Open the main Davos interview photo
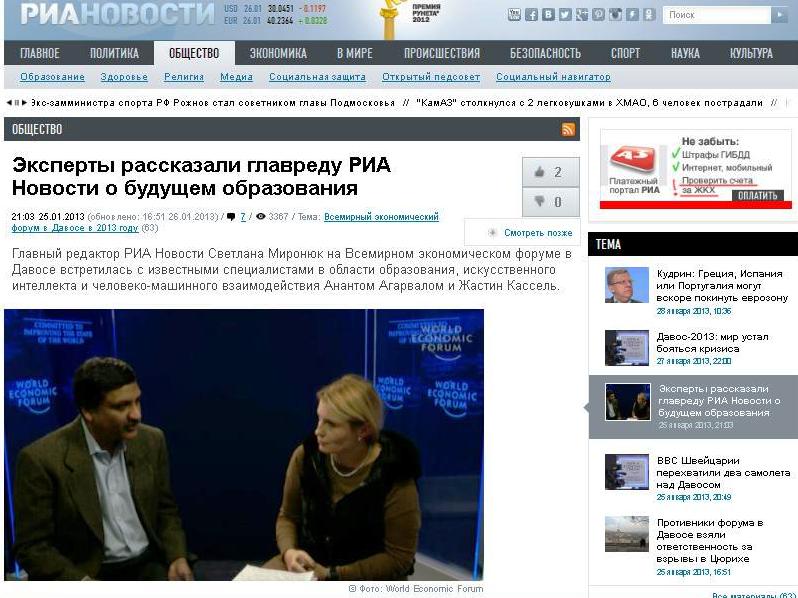 tap(244, 444)
